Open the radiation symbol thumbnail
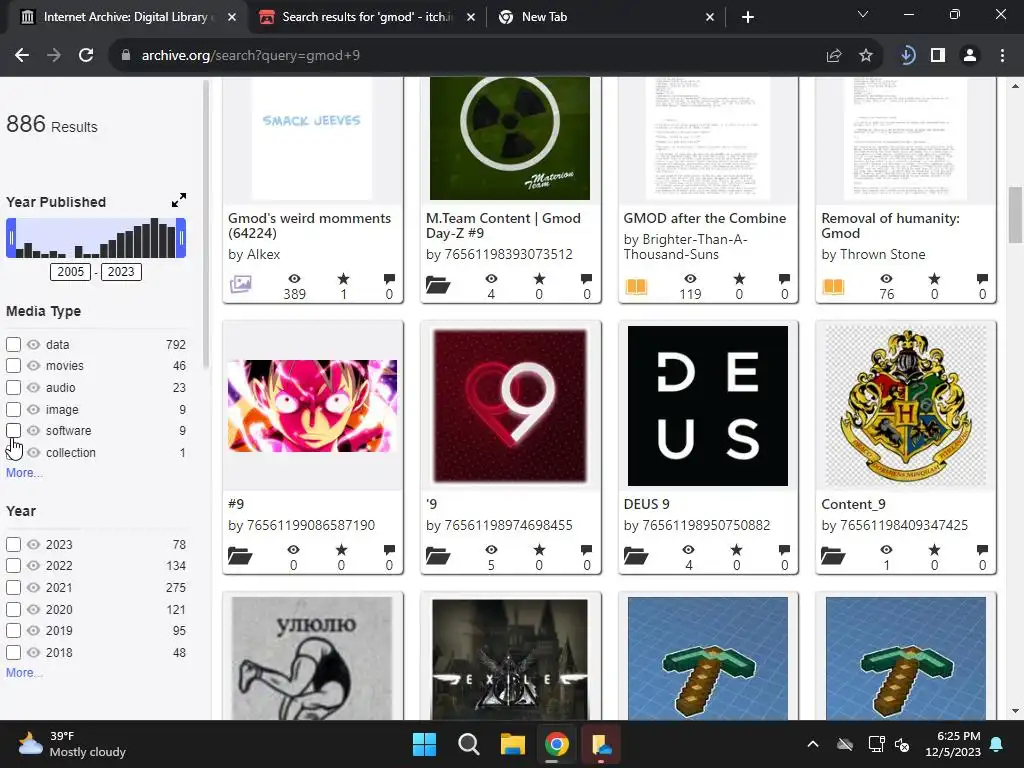The image size is (1024, 768). [x=509, y=138]
